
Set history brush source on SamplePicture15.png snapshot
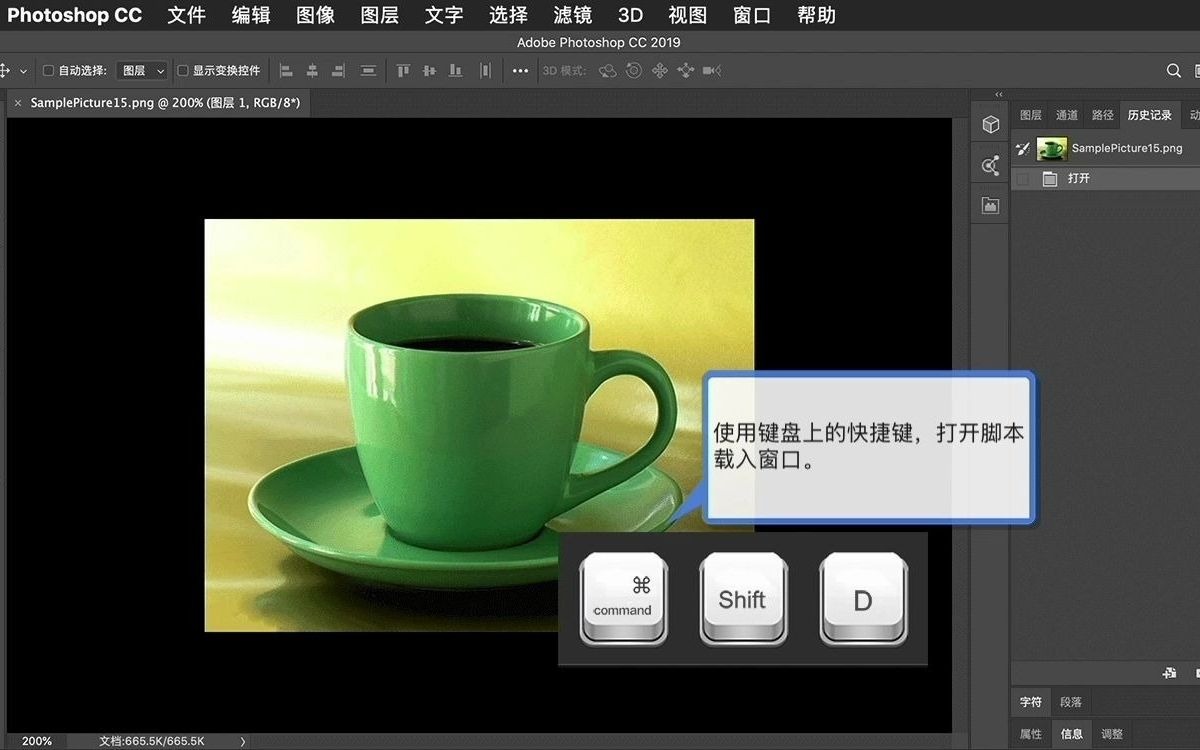coord(1022,148)
